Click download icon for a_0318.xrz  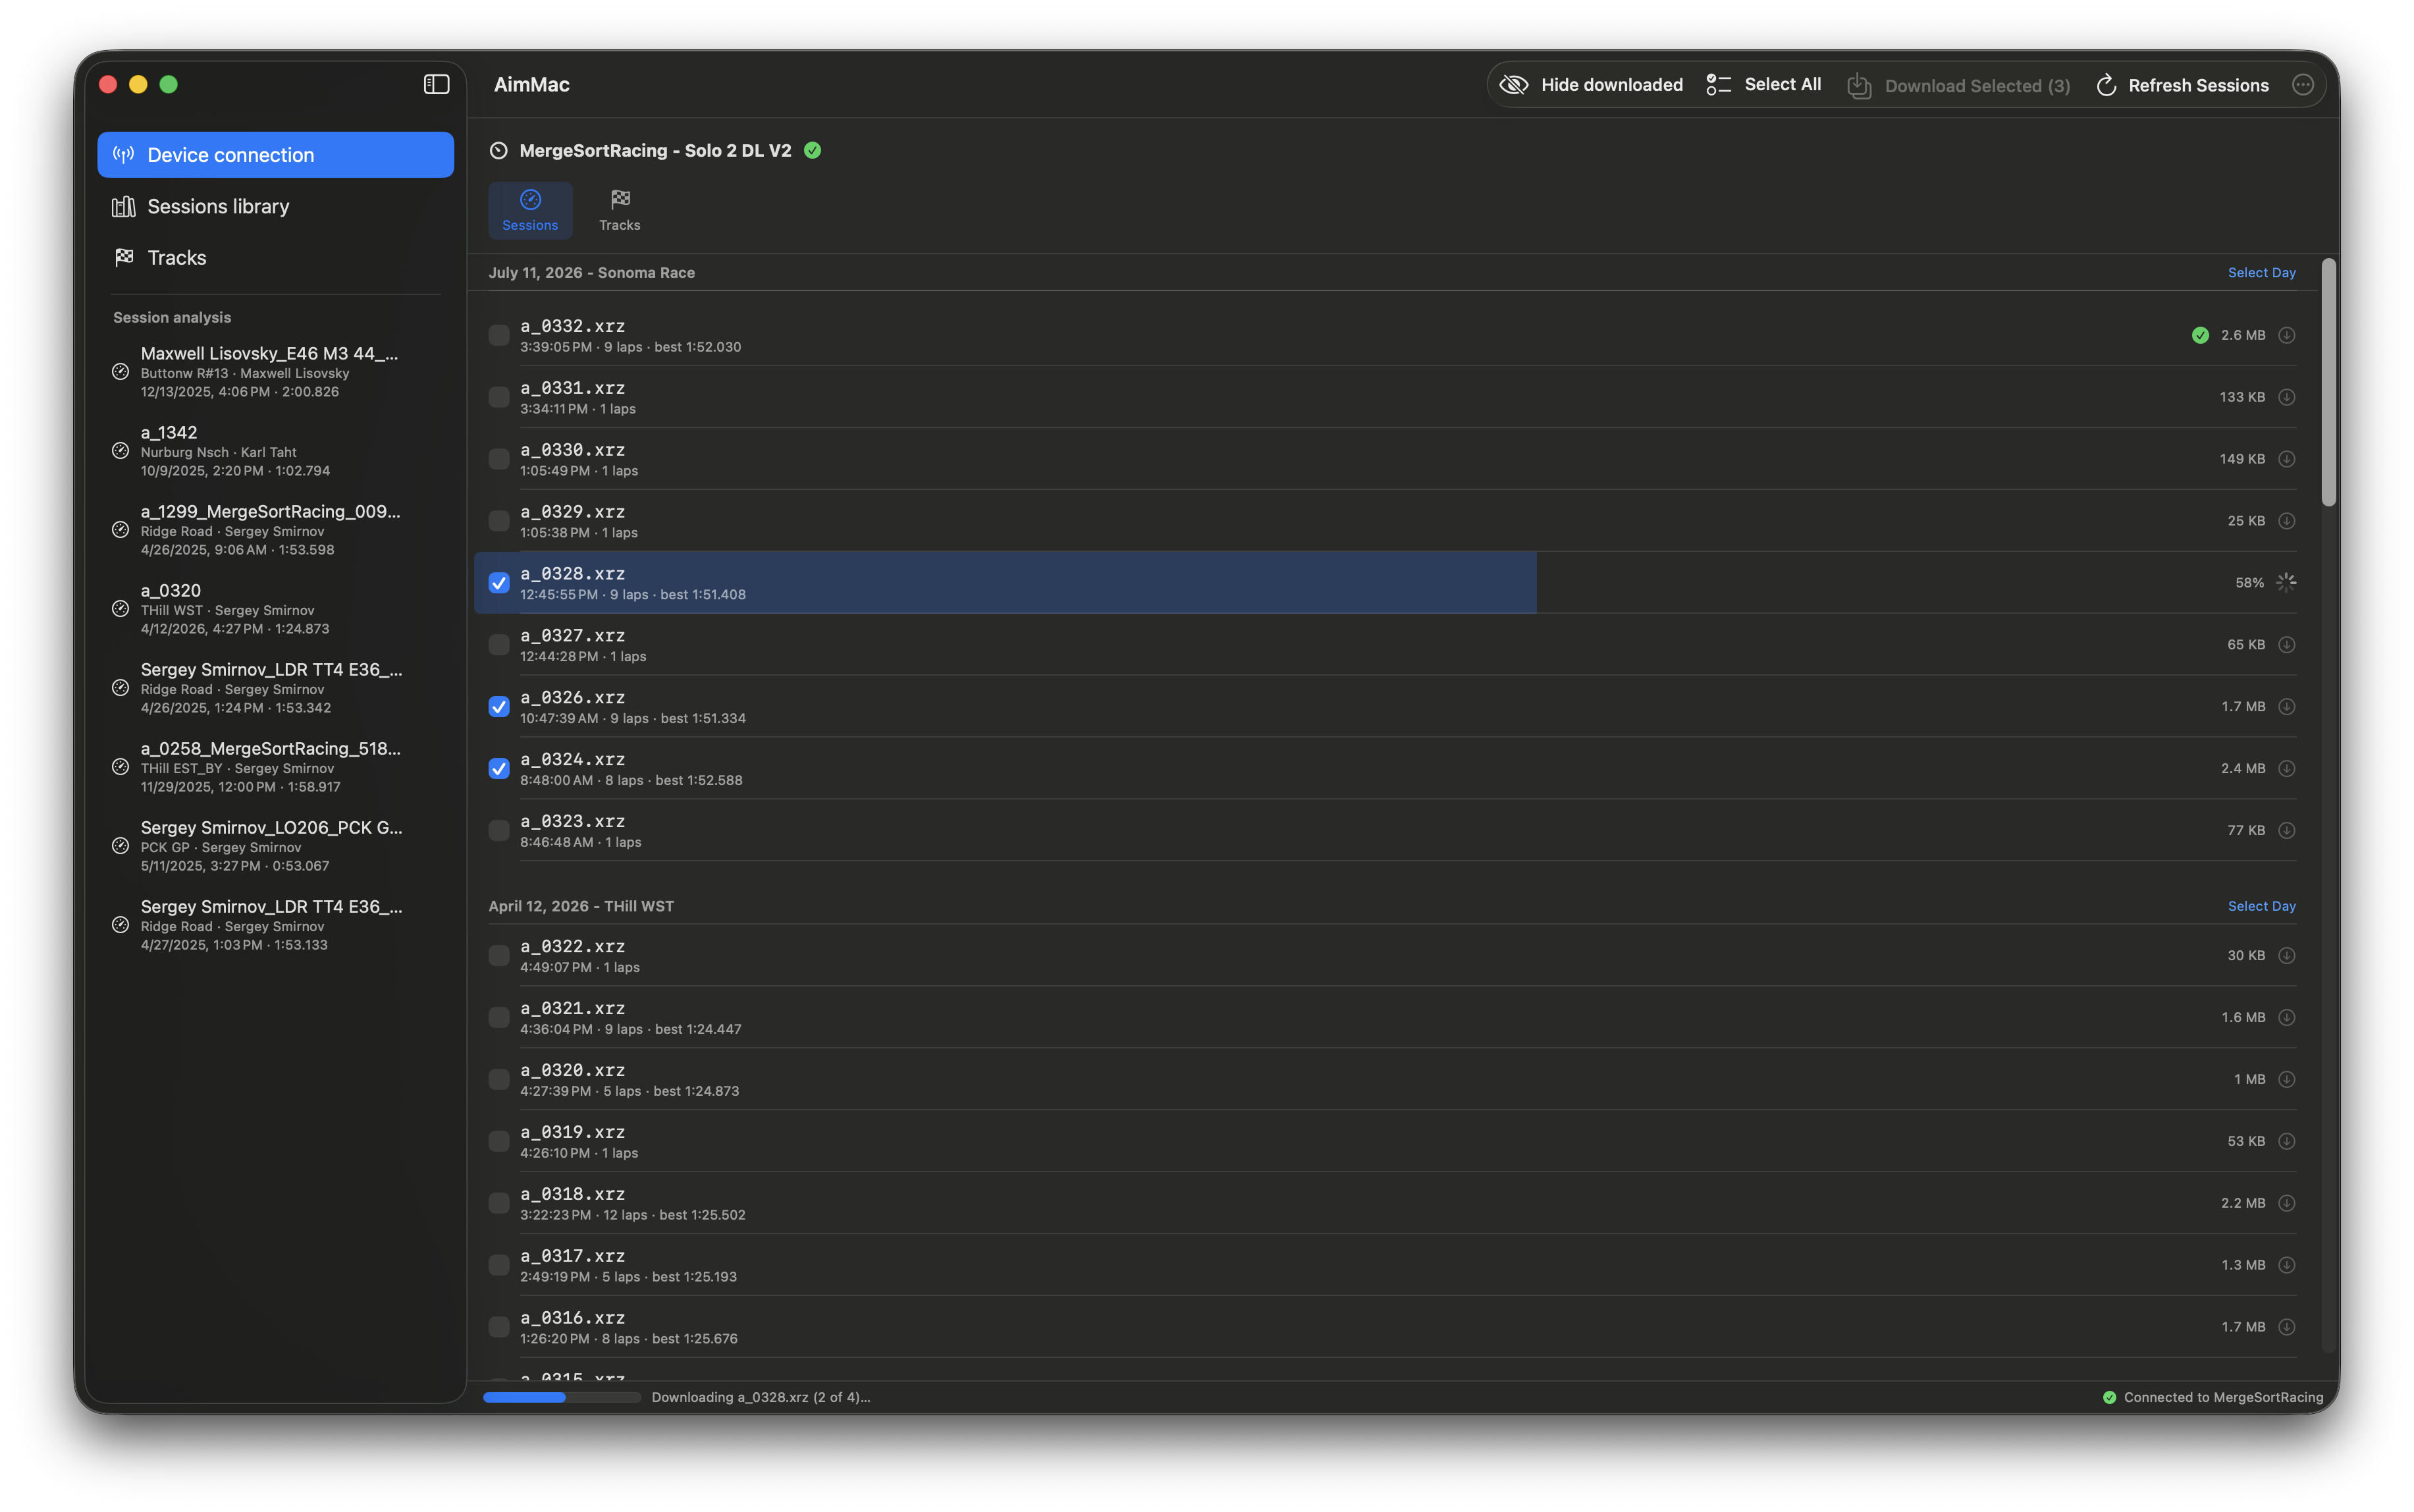[2286, 1204]
